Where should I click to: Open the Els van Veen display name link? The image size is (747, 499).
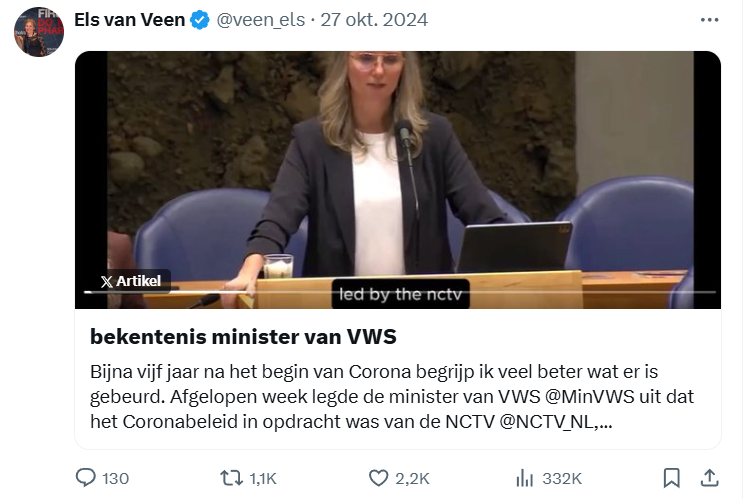click(130, 20)
